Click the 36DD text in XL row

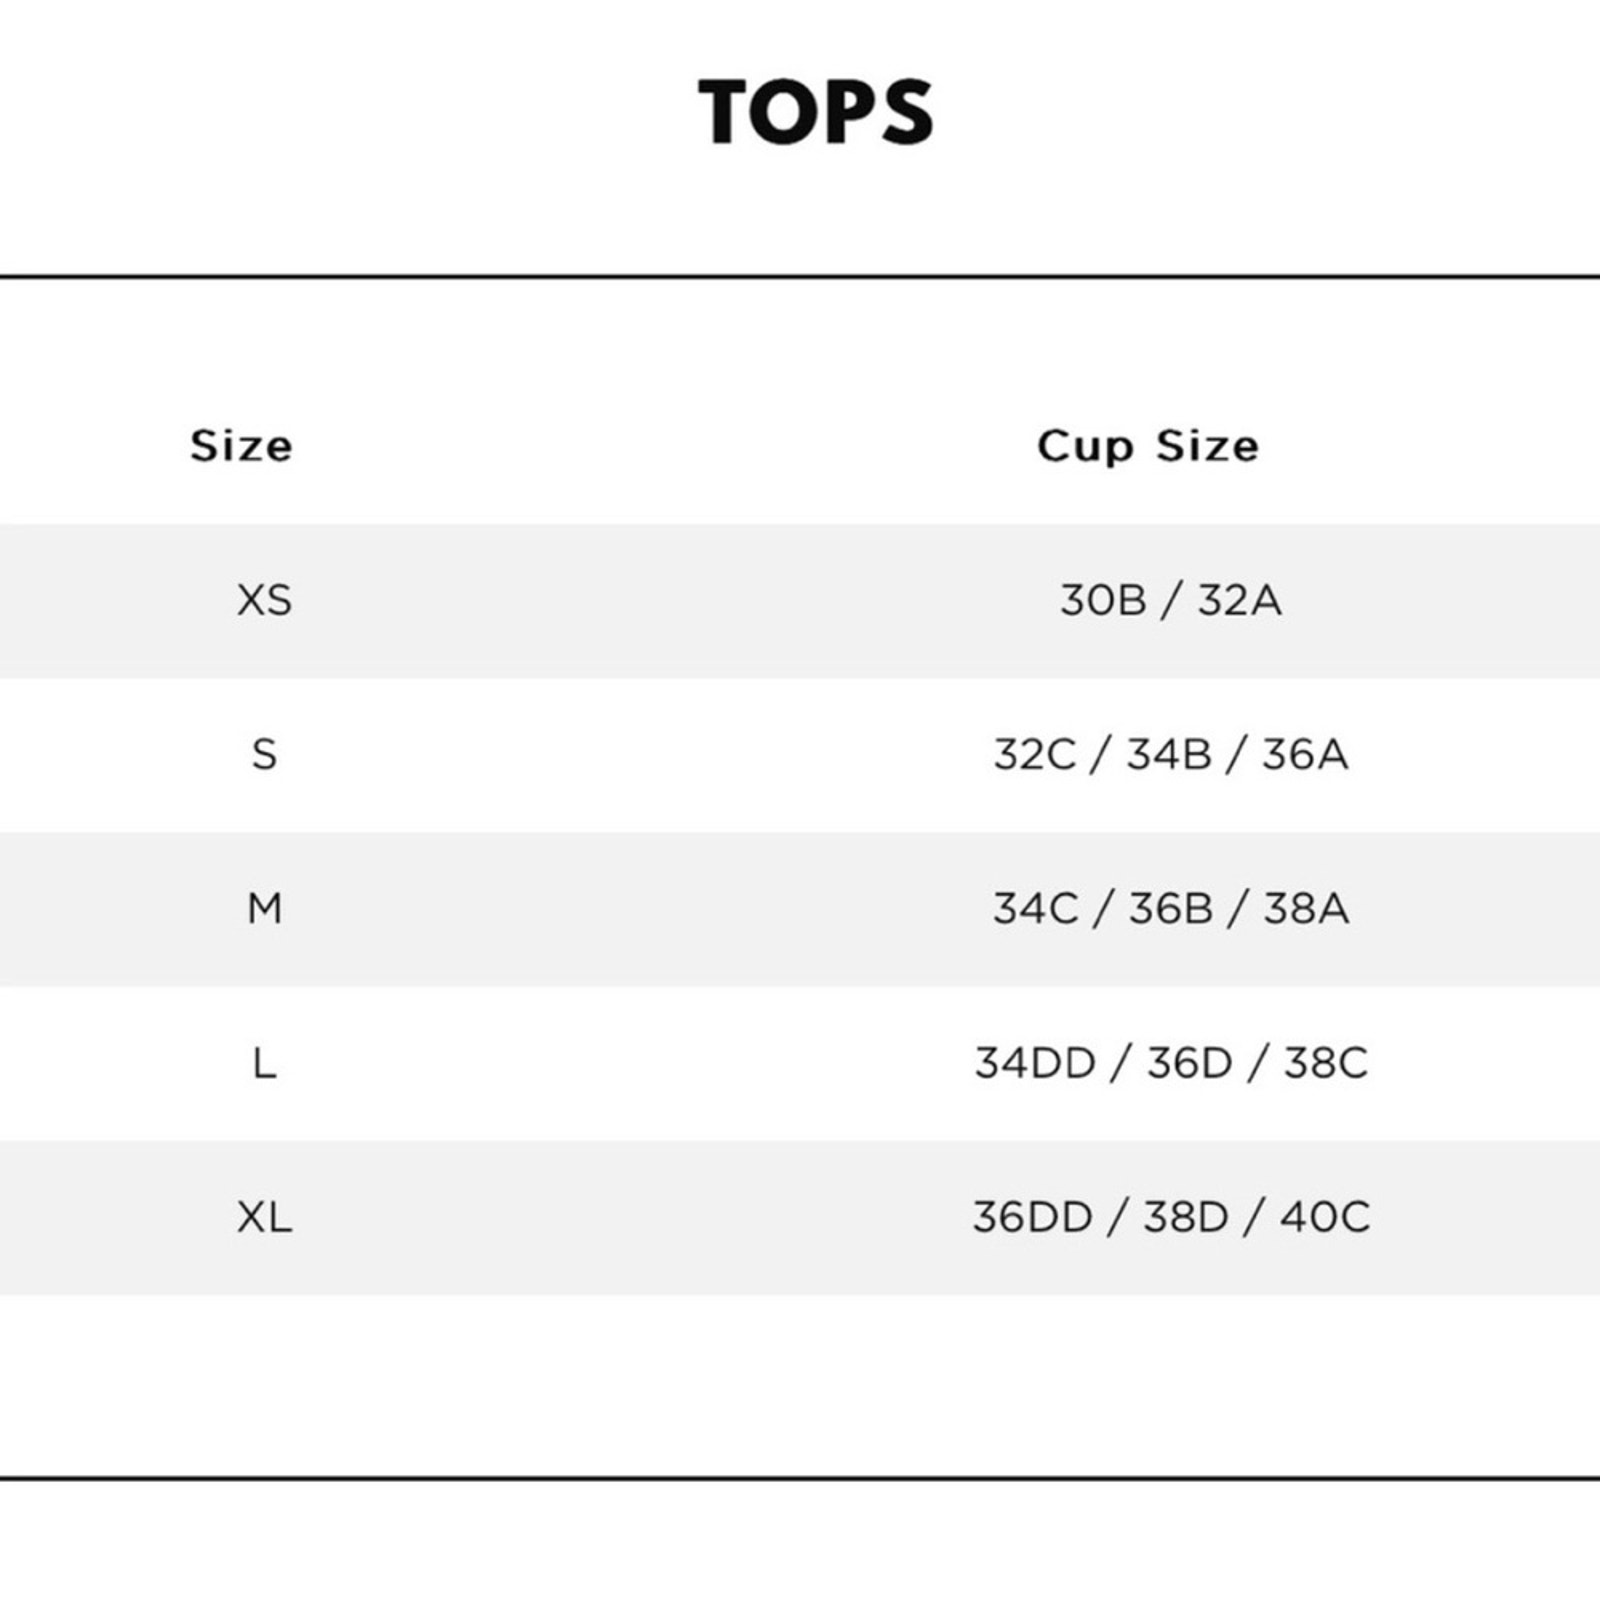1033,1217
